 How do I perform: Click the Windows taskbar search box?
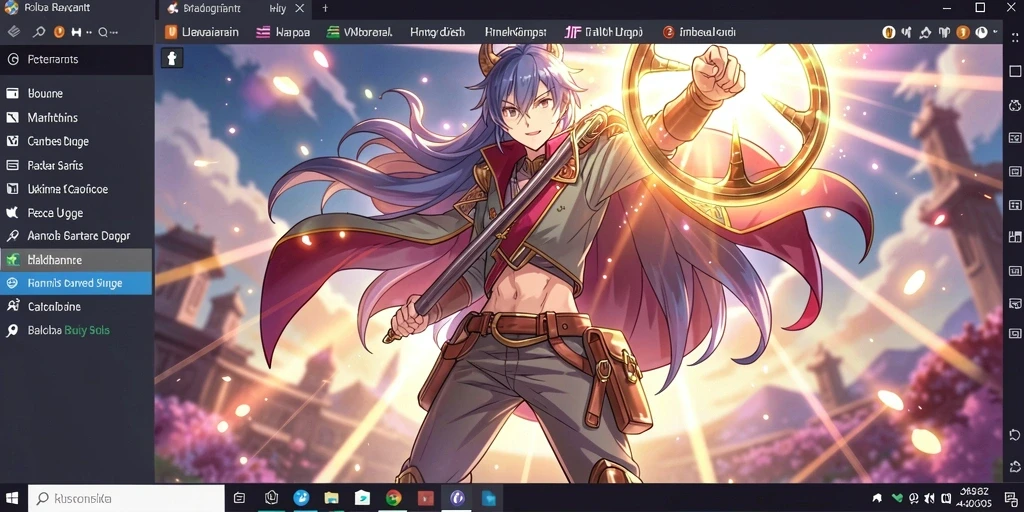[x=126, y=498]
